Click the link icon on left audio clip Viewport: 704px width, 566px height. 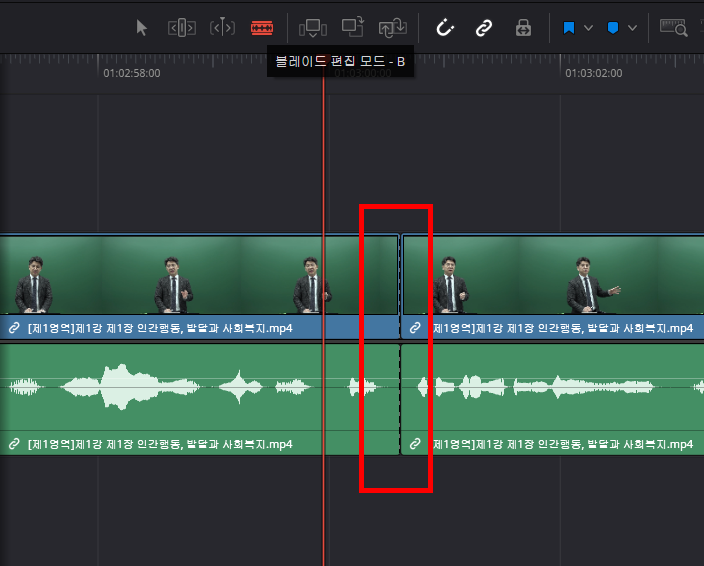14,444
